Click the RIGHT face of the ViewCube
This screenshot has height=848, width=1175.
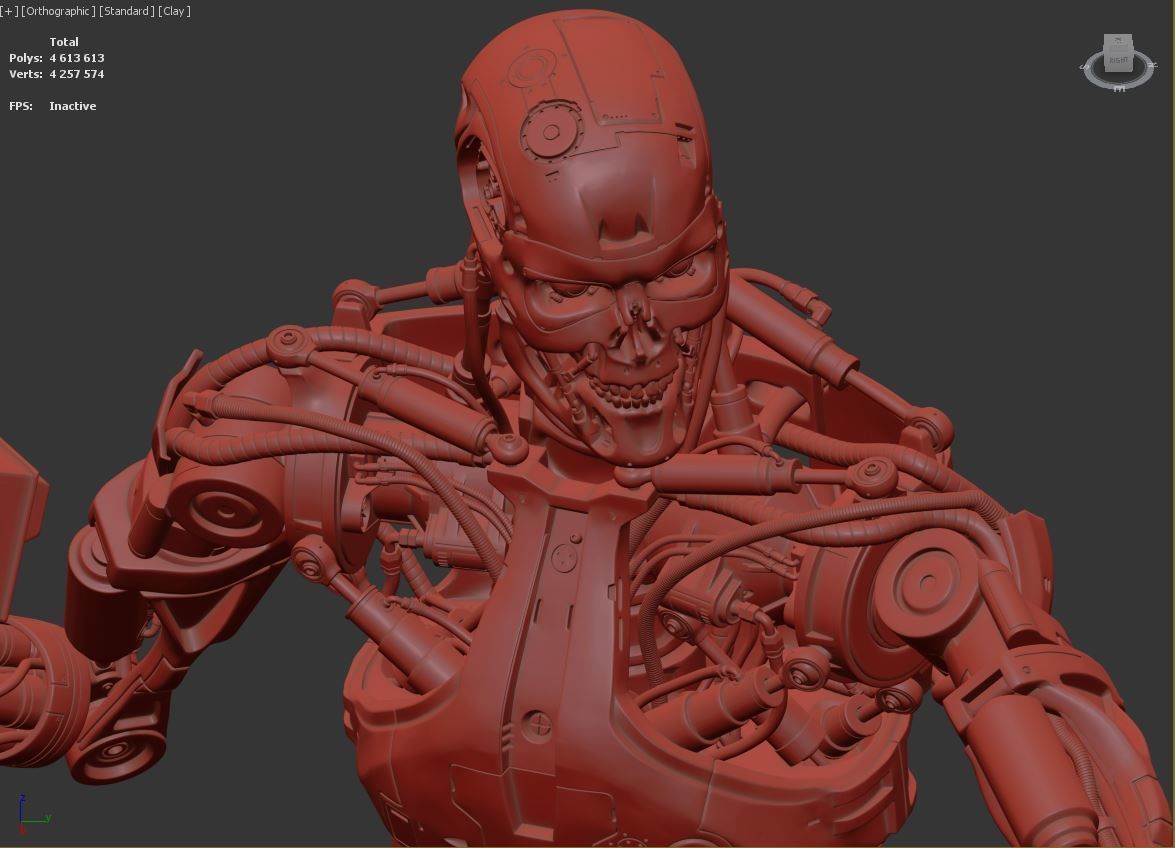[x=1119, y=60]
